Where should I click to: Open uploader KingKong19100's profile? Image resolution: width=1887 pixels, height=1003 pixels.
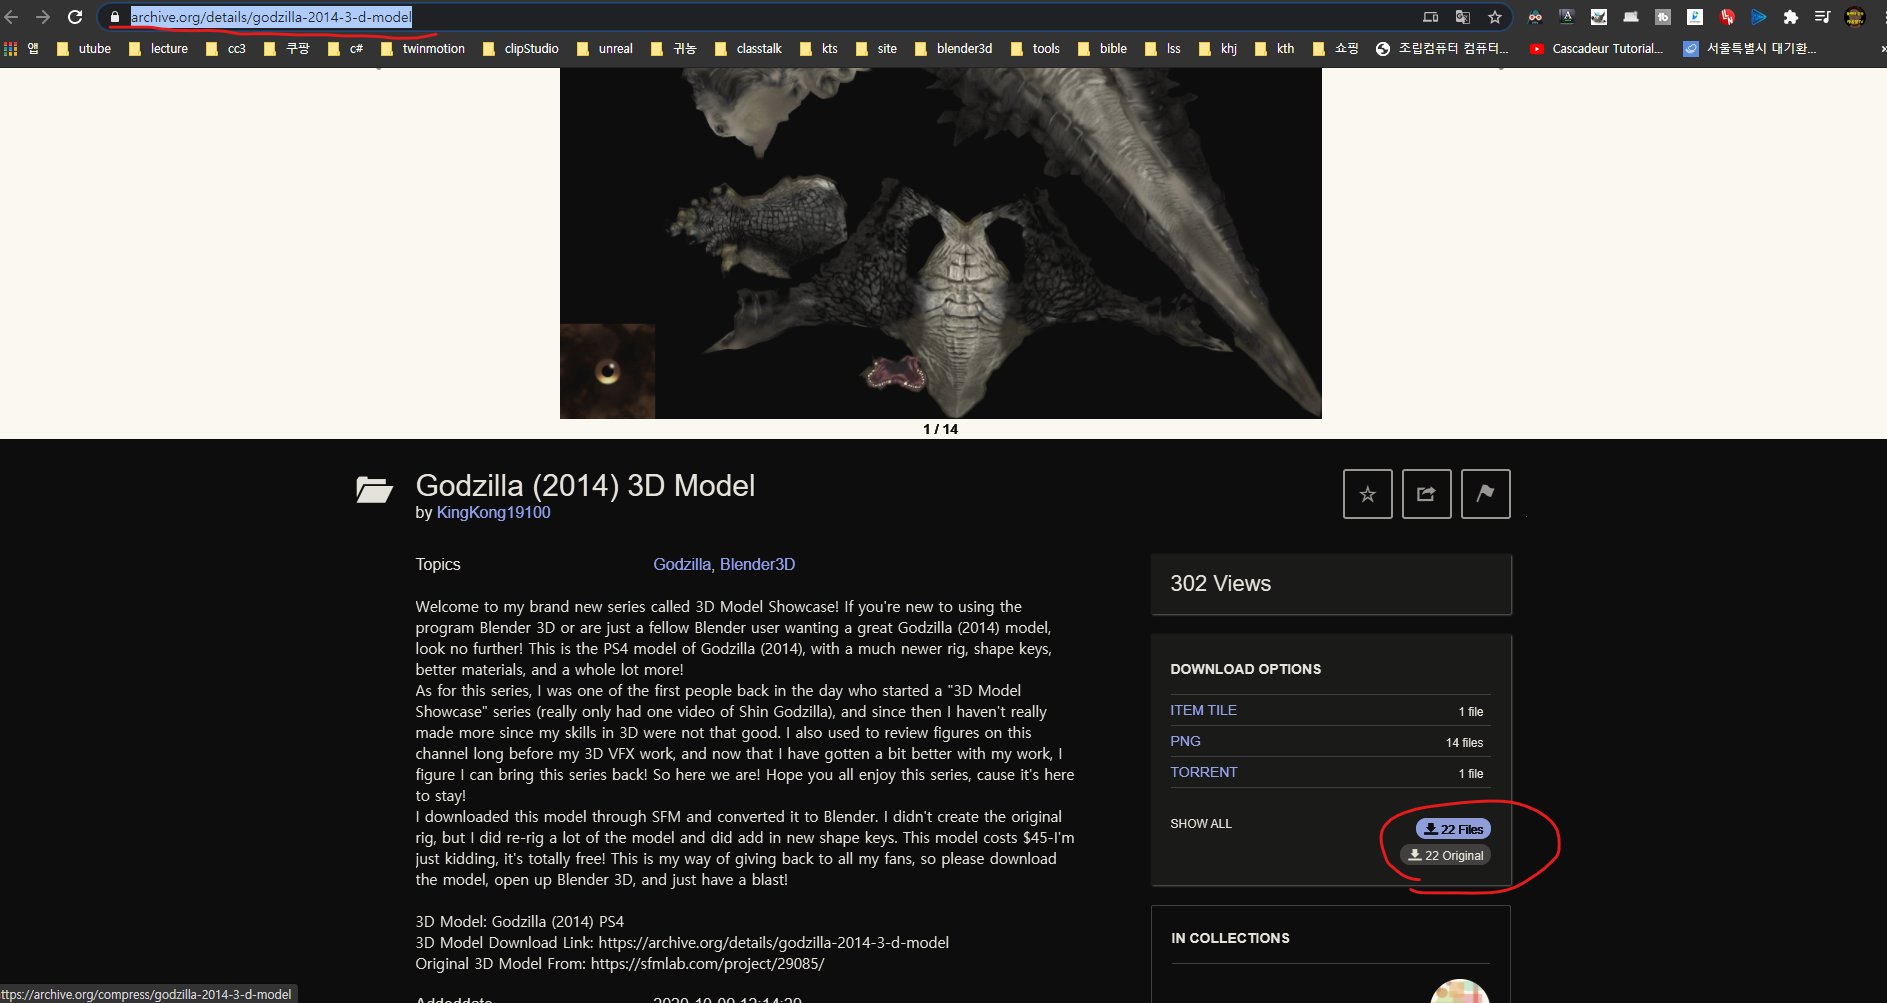pos(493,512)
